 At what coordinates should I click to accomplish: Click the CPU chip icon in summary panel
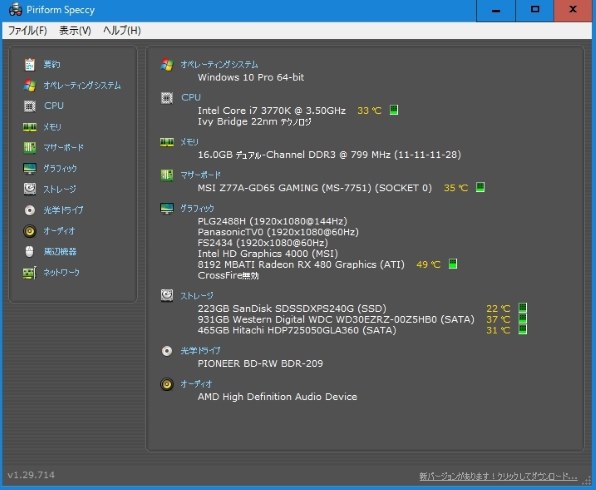(167, 98)
